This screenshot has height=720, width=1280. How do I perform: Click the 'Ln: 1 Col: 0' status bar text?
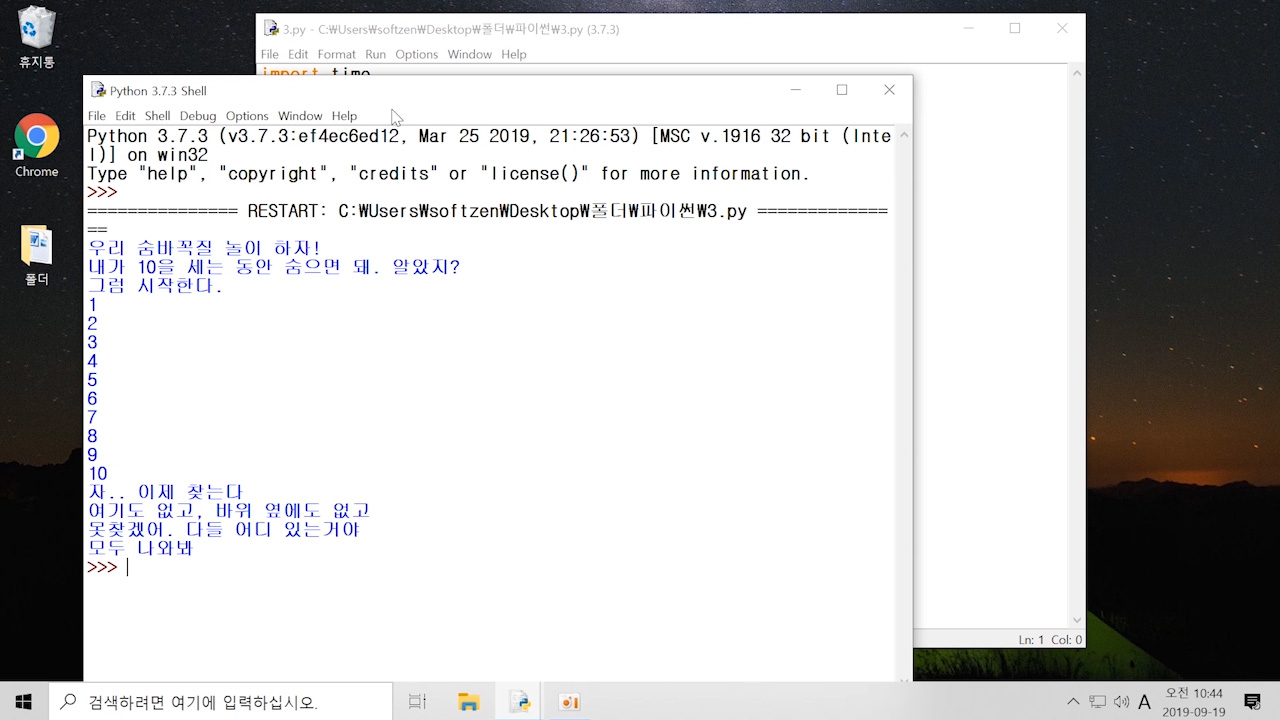(x=1050, y=640)
